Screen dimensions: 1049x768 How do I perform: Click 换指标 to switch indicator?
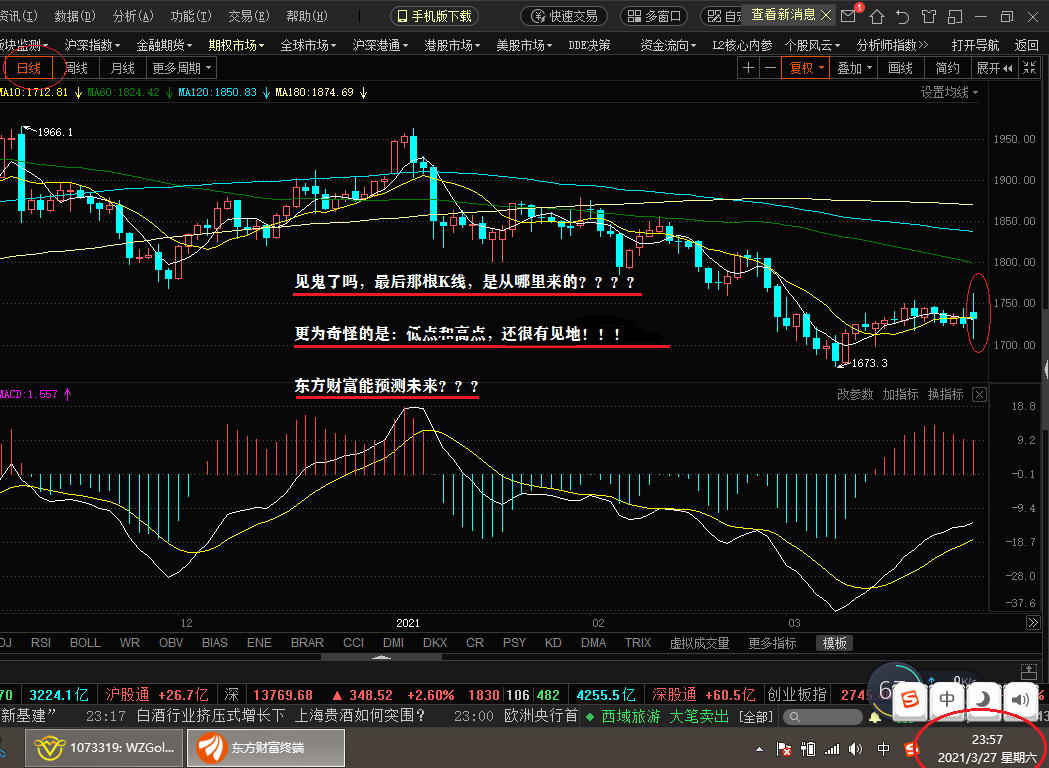[945, 394]
